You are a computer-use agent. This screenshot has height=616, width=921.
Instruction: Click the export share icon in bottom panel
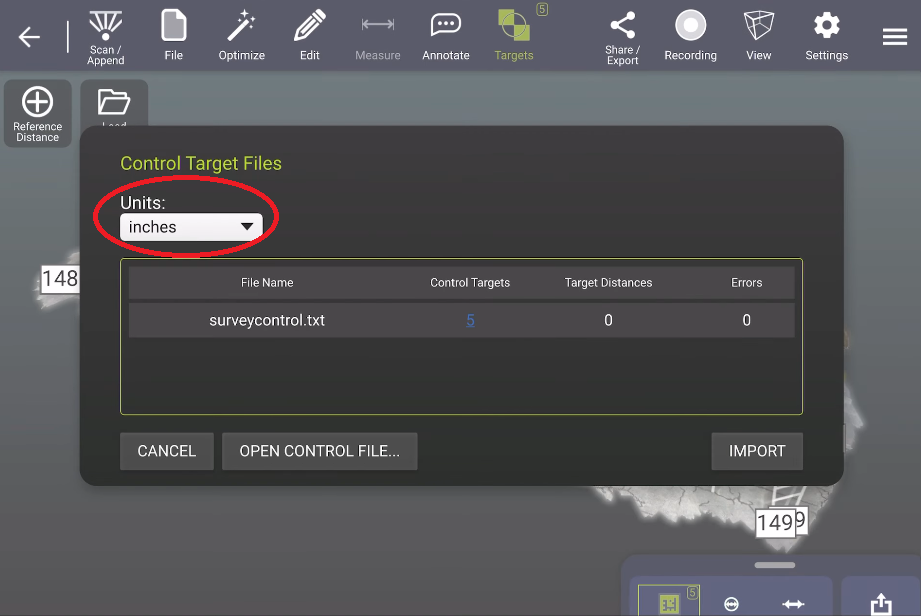point(881,603)
